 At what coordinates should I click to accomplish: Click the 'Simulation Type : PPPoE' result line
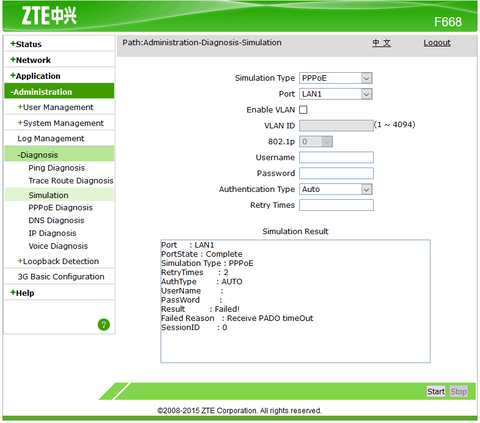(207, 263)
